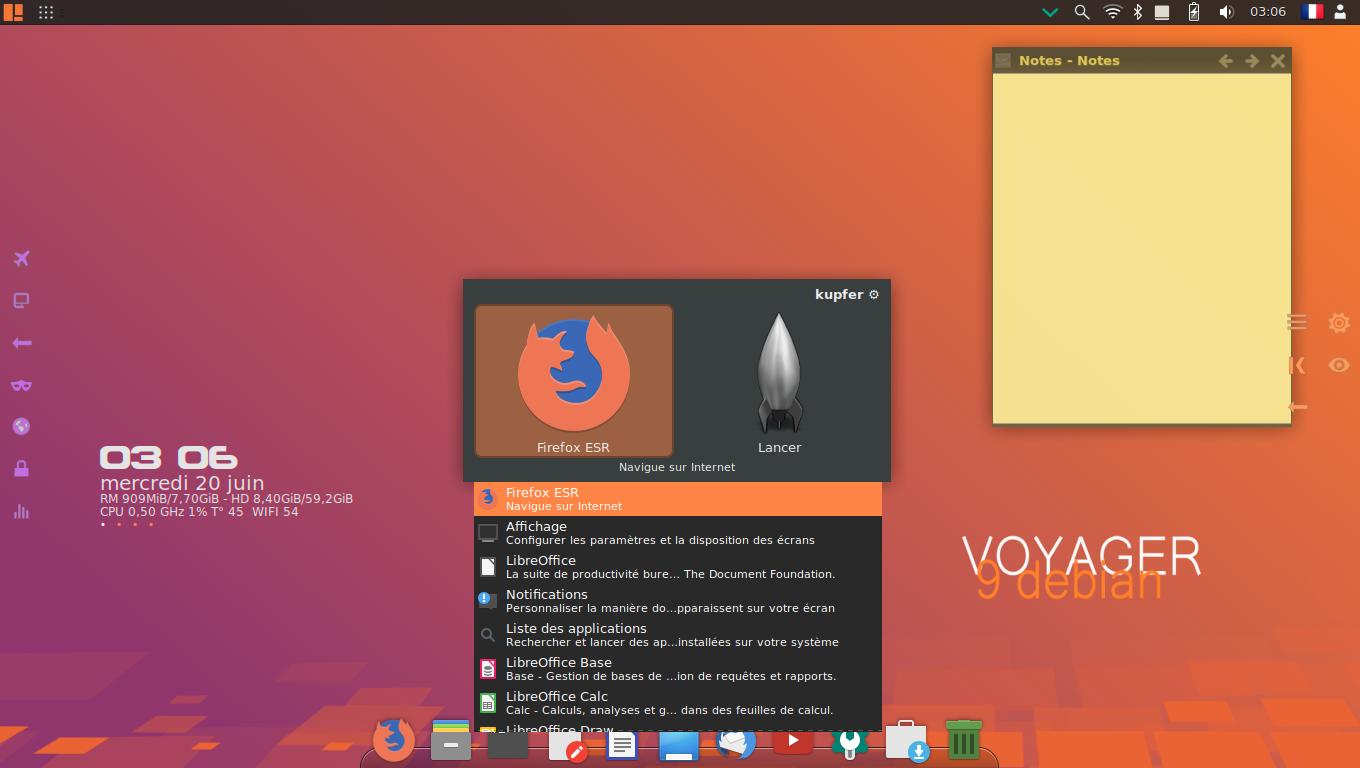1360x768 pixels.
Task: Click the padlock icon in left sidebar
Action: 21,468
